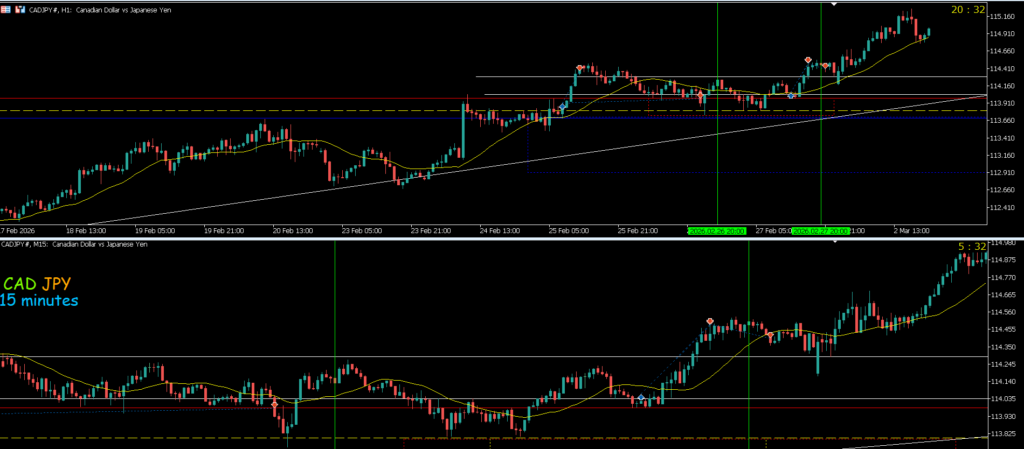Select the highest red diamond marker on H1 chart
Viewport: 1024px width, 449px height.
pyautogui.click(x=808, y=60)
